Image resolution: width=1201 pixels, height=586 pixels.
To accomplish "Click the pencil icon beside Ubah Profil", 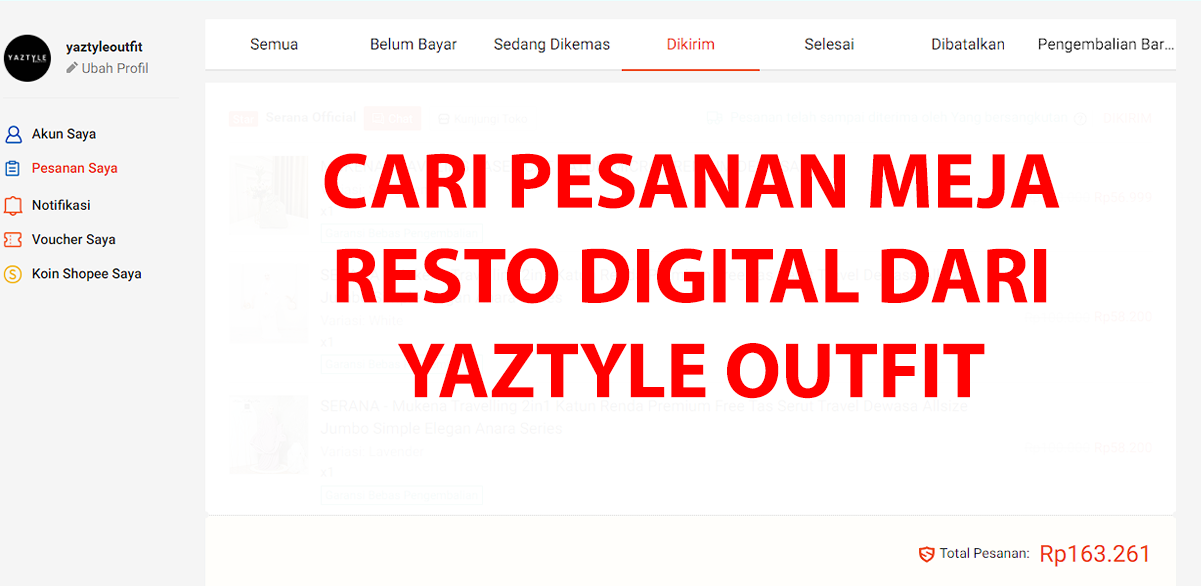I will tap(72, 68).
